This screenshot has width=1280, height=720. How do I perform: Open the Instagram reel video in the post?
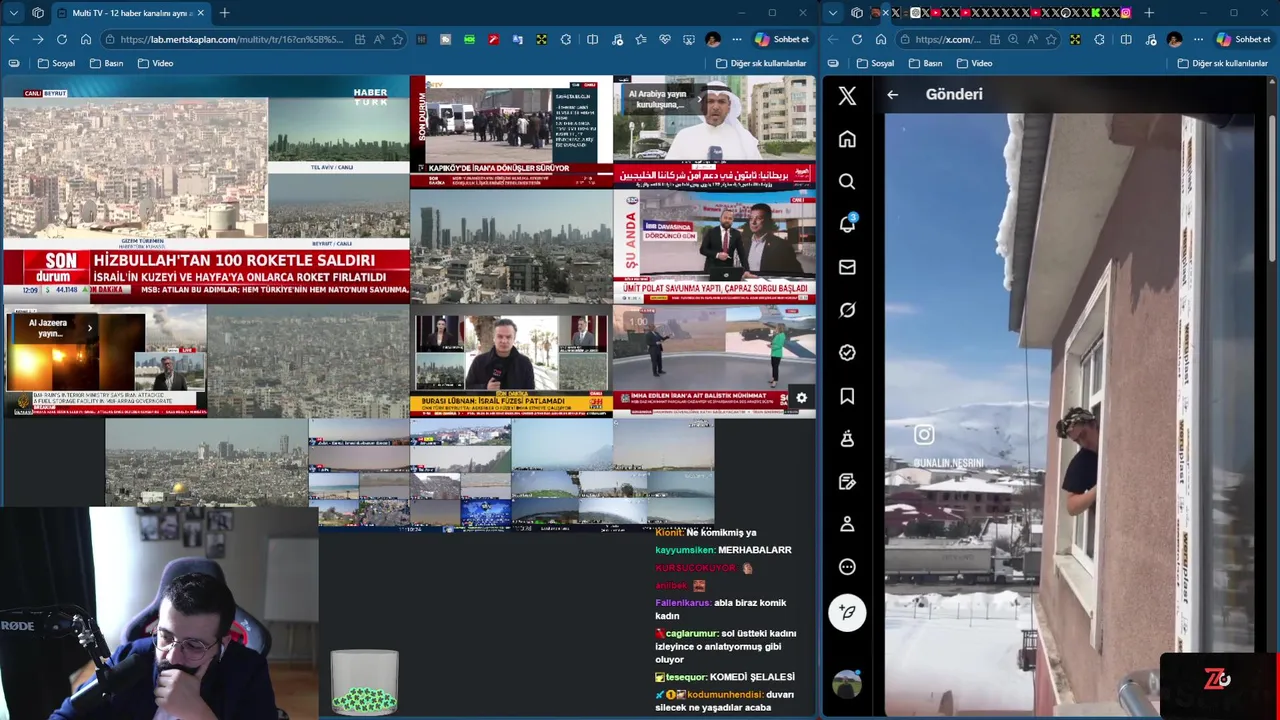pos(1070,415)
